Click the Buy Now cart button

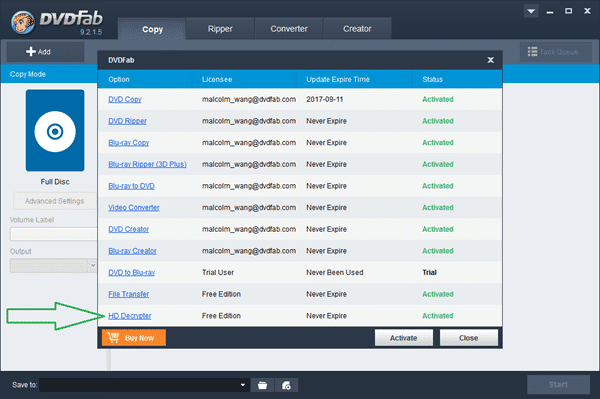click(x=134, y=338)
